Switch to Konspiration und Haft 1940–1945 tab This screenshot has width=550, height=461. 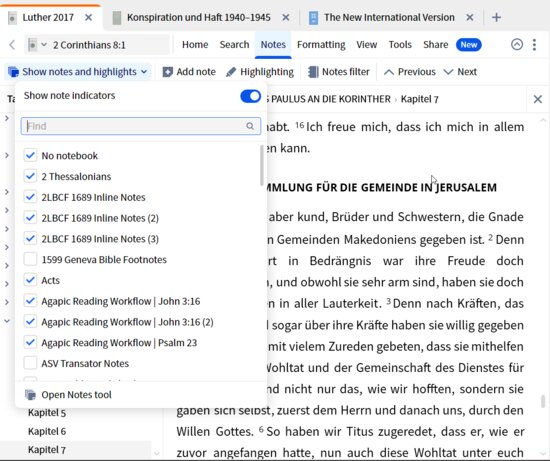coord(199,18)
